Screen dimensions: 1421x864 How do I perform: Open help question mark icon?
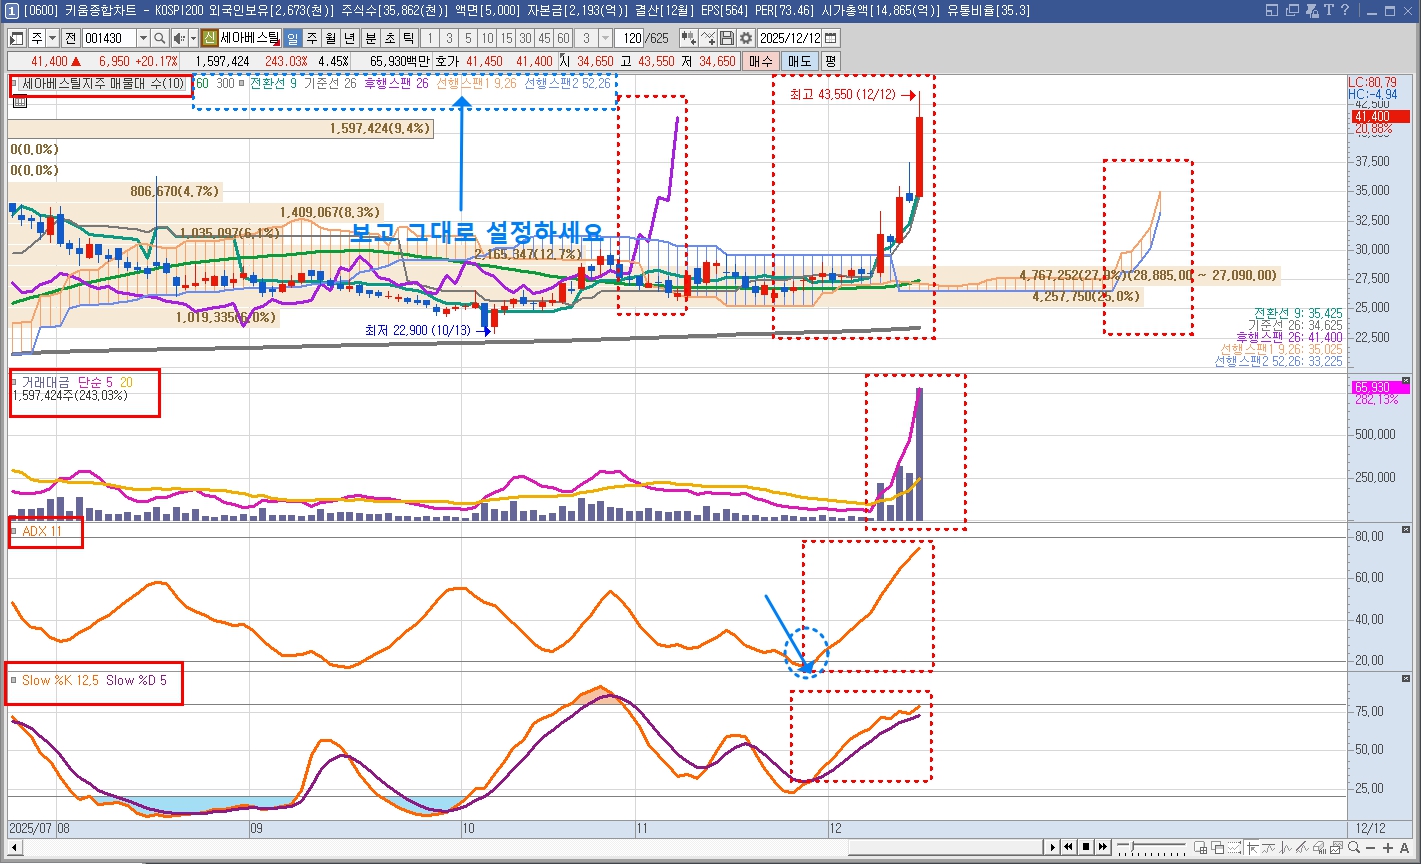pos(1345,10)
